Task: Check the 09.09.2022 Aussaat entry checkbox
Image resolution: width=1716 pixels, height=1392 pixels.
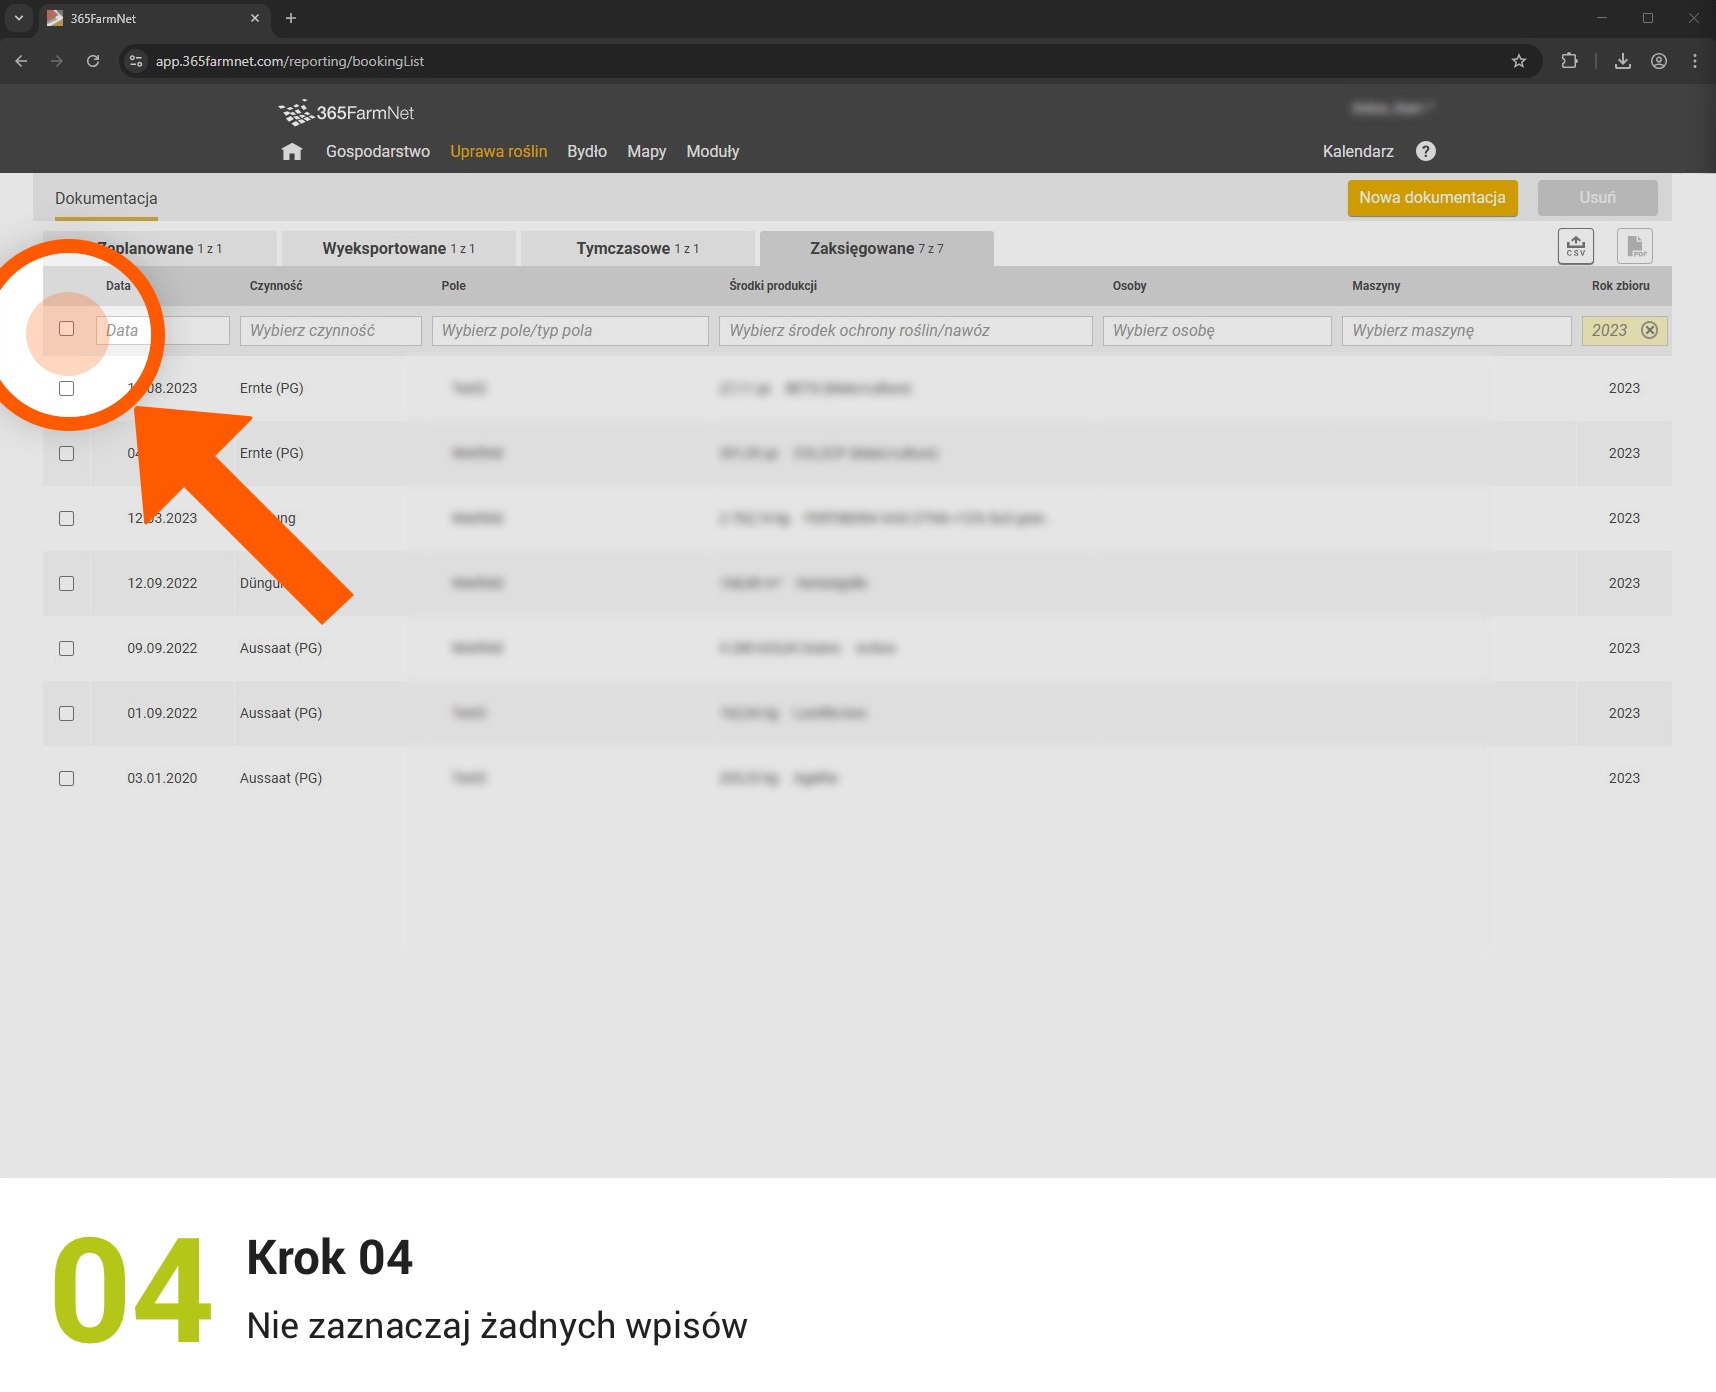Action: pyautogui.click(x=67, y=649)
